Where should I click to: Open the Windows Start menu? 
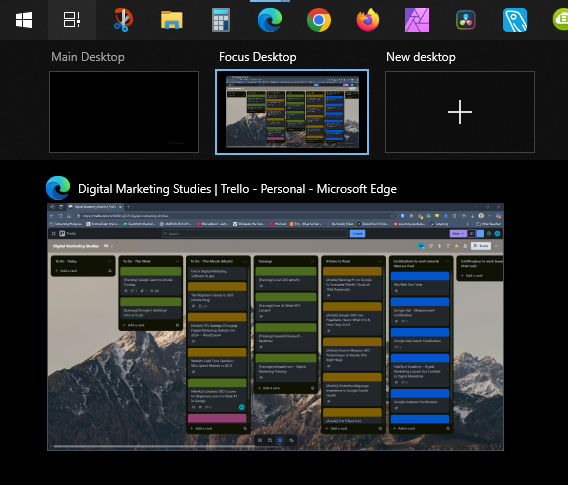click(x=24, y=20)
